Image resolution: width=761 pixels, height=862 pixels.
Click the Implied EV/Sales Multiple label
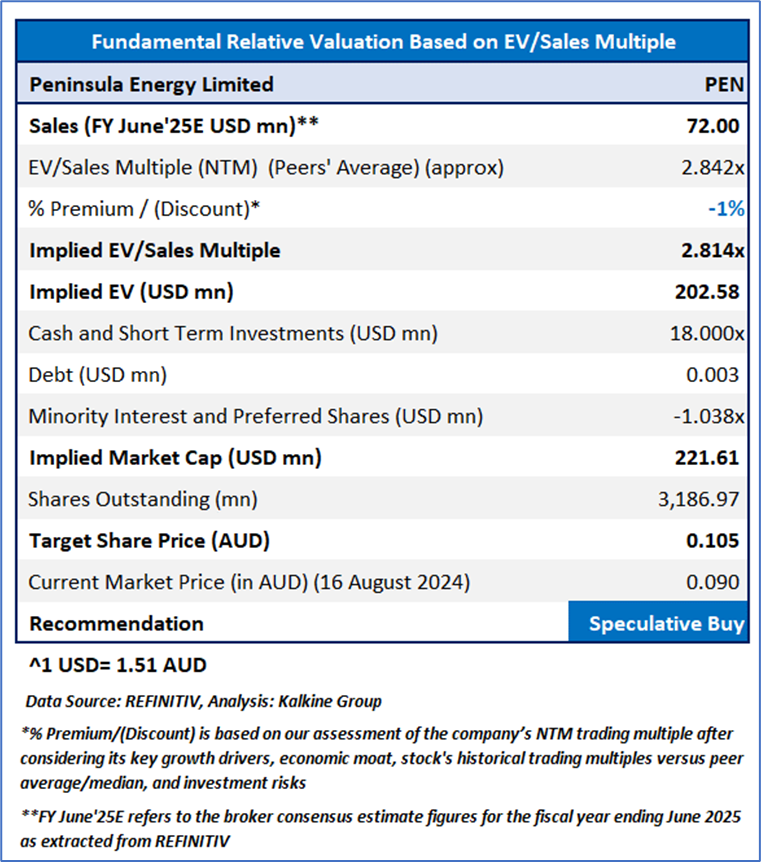pyautogui.click(x=155, y=250)
